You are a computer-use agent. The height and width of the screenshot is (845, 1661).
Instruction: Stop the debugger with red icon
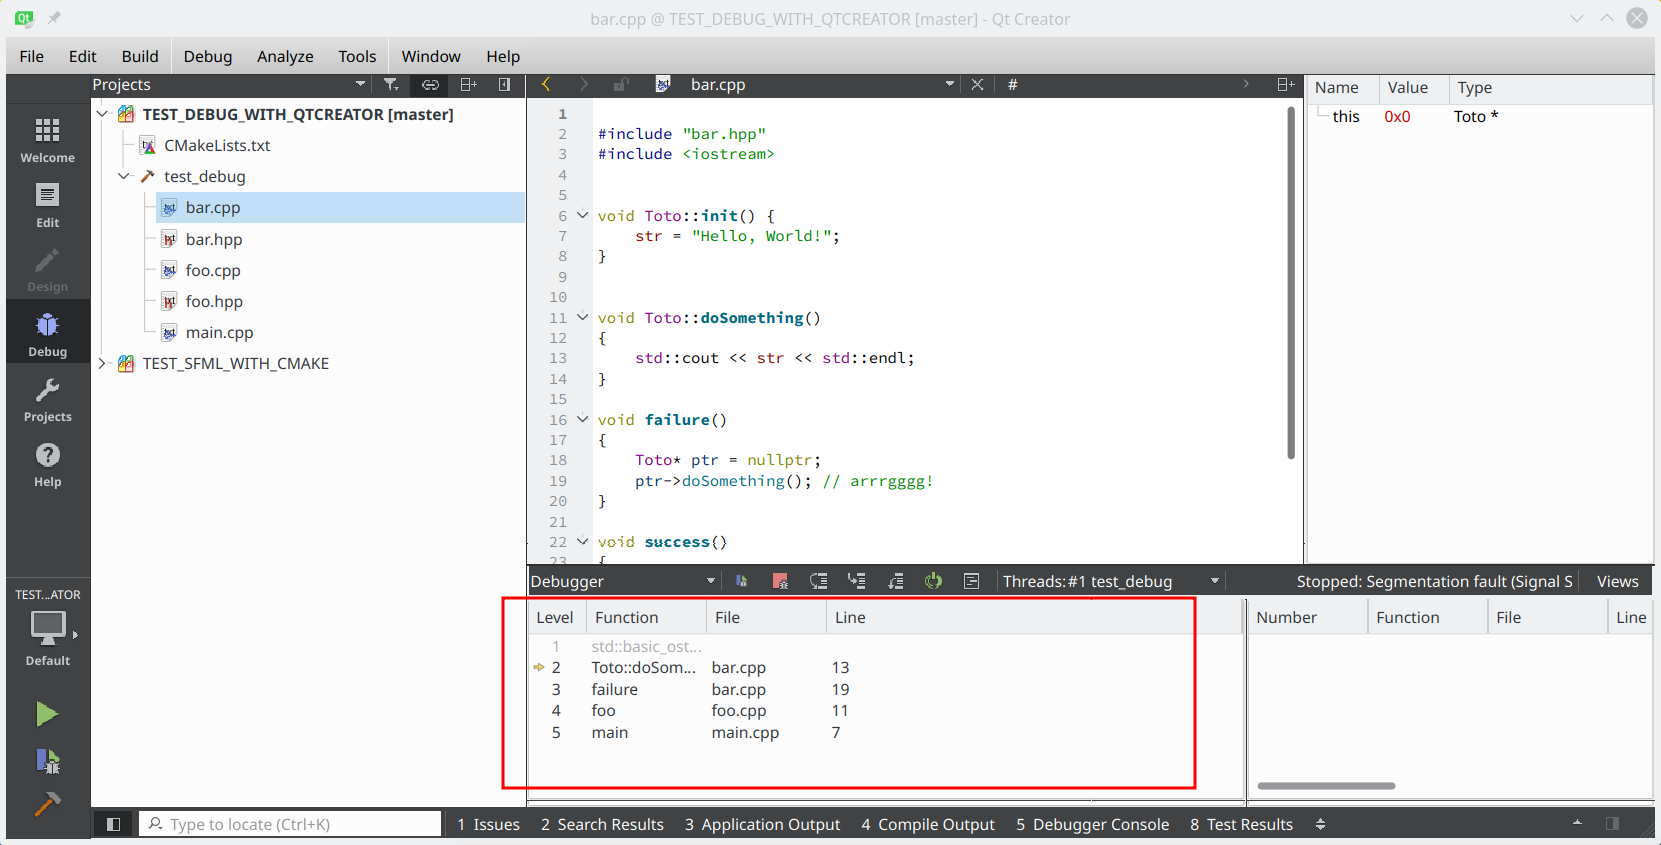click(780, 581)
